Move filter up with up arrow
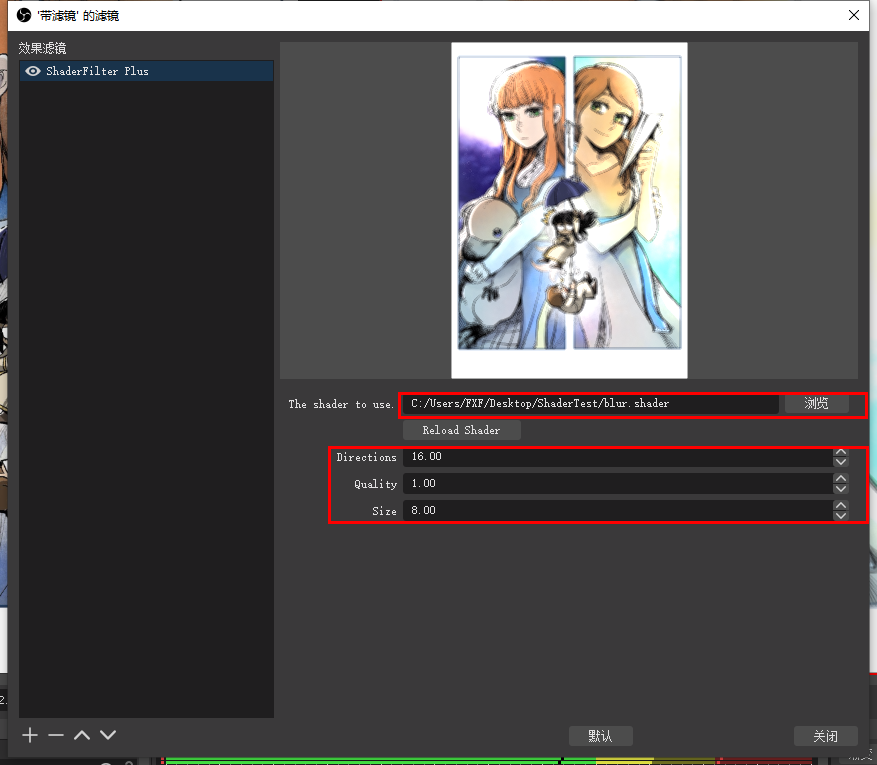 (x=82, y=735)
